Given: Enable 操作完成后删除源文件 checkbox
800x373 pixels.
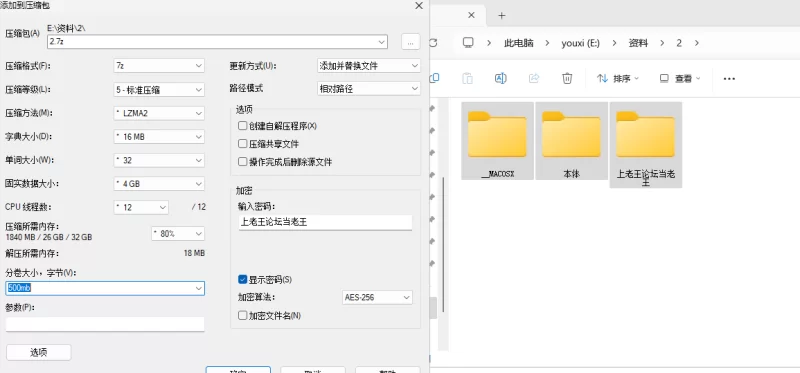Looking at the screenshot, I should click(x=242, y=162).
